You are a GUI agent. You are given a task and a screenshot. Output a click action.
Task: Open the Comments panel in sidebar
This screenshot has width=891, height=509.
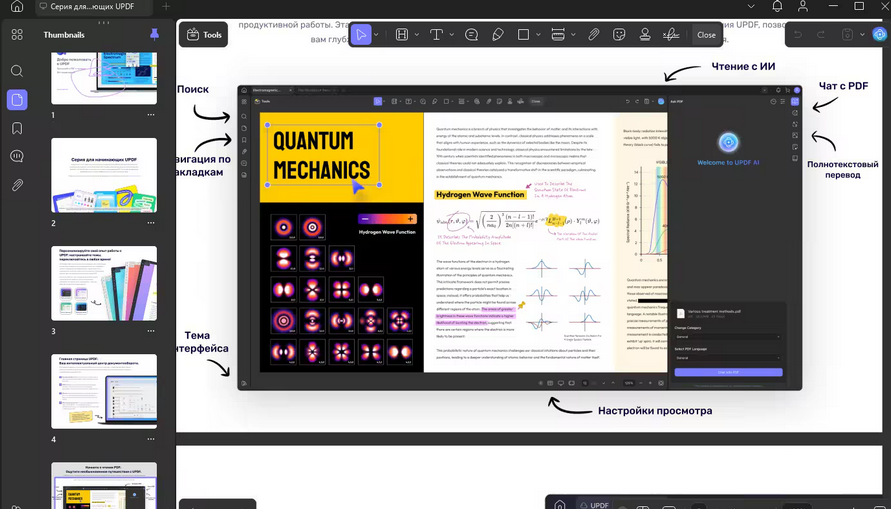[17, 156]
